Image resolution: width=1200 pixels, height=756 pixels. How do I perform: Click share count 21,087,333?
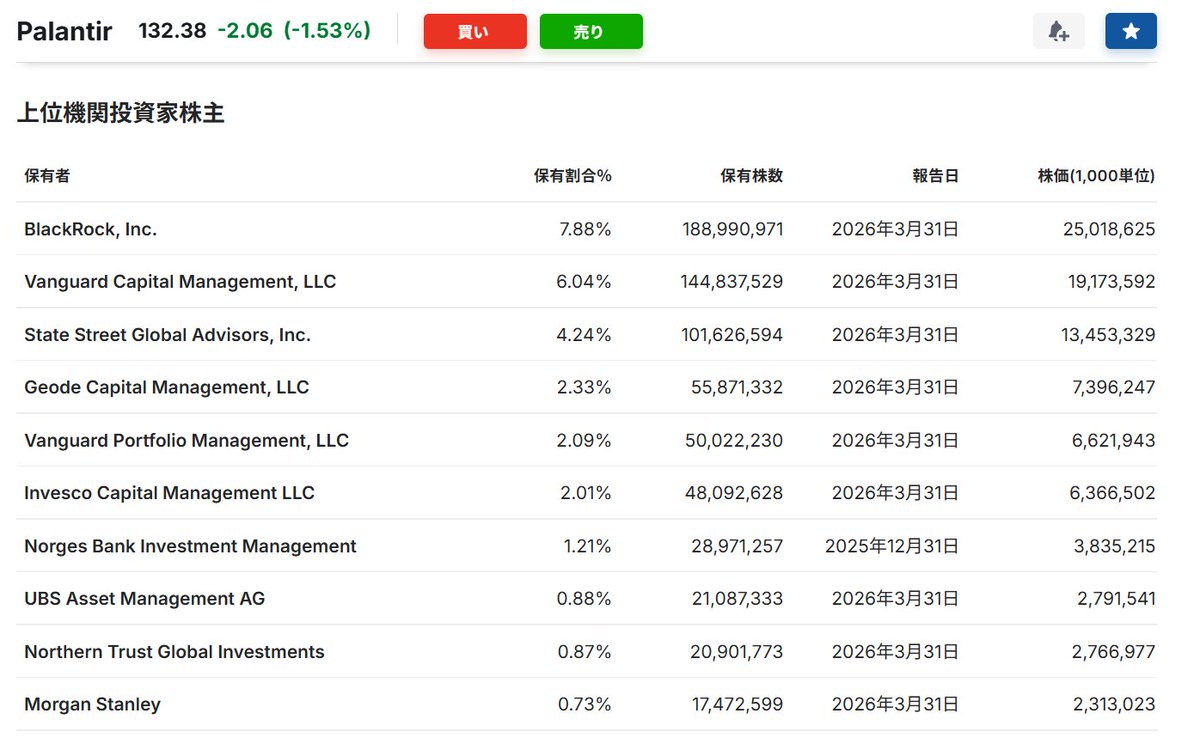(x=737, y=599)
